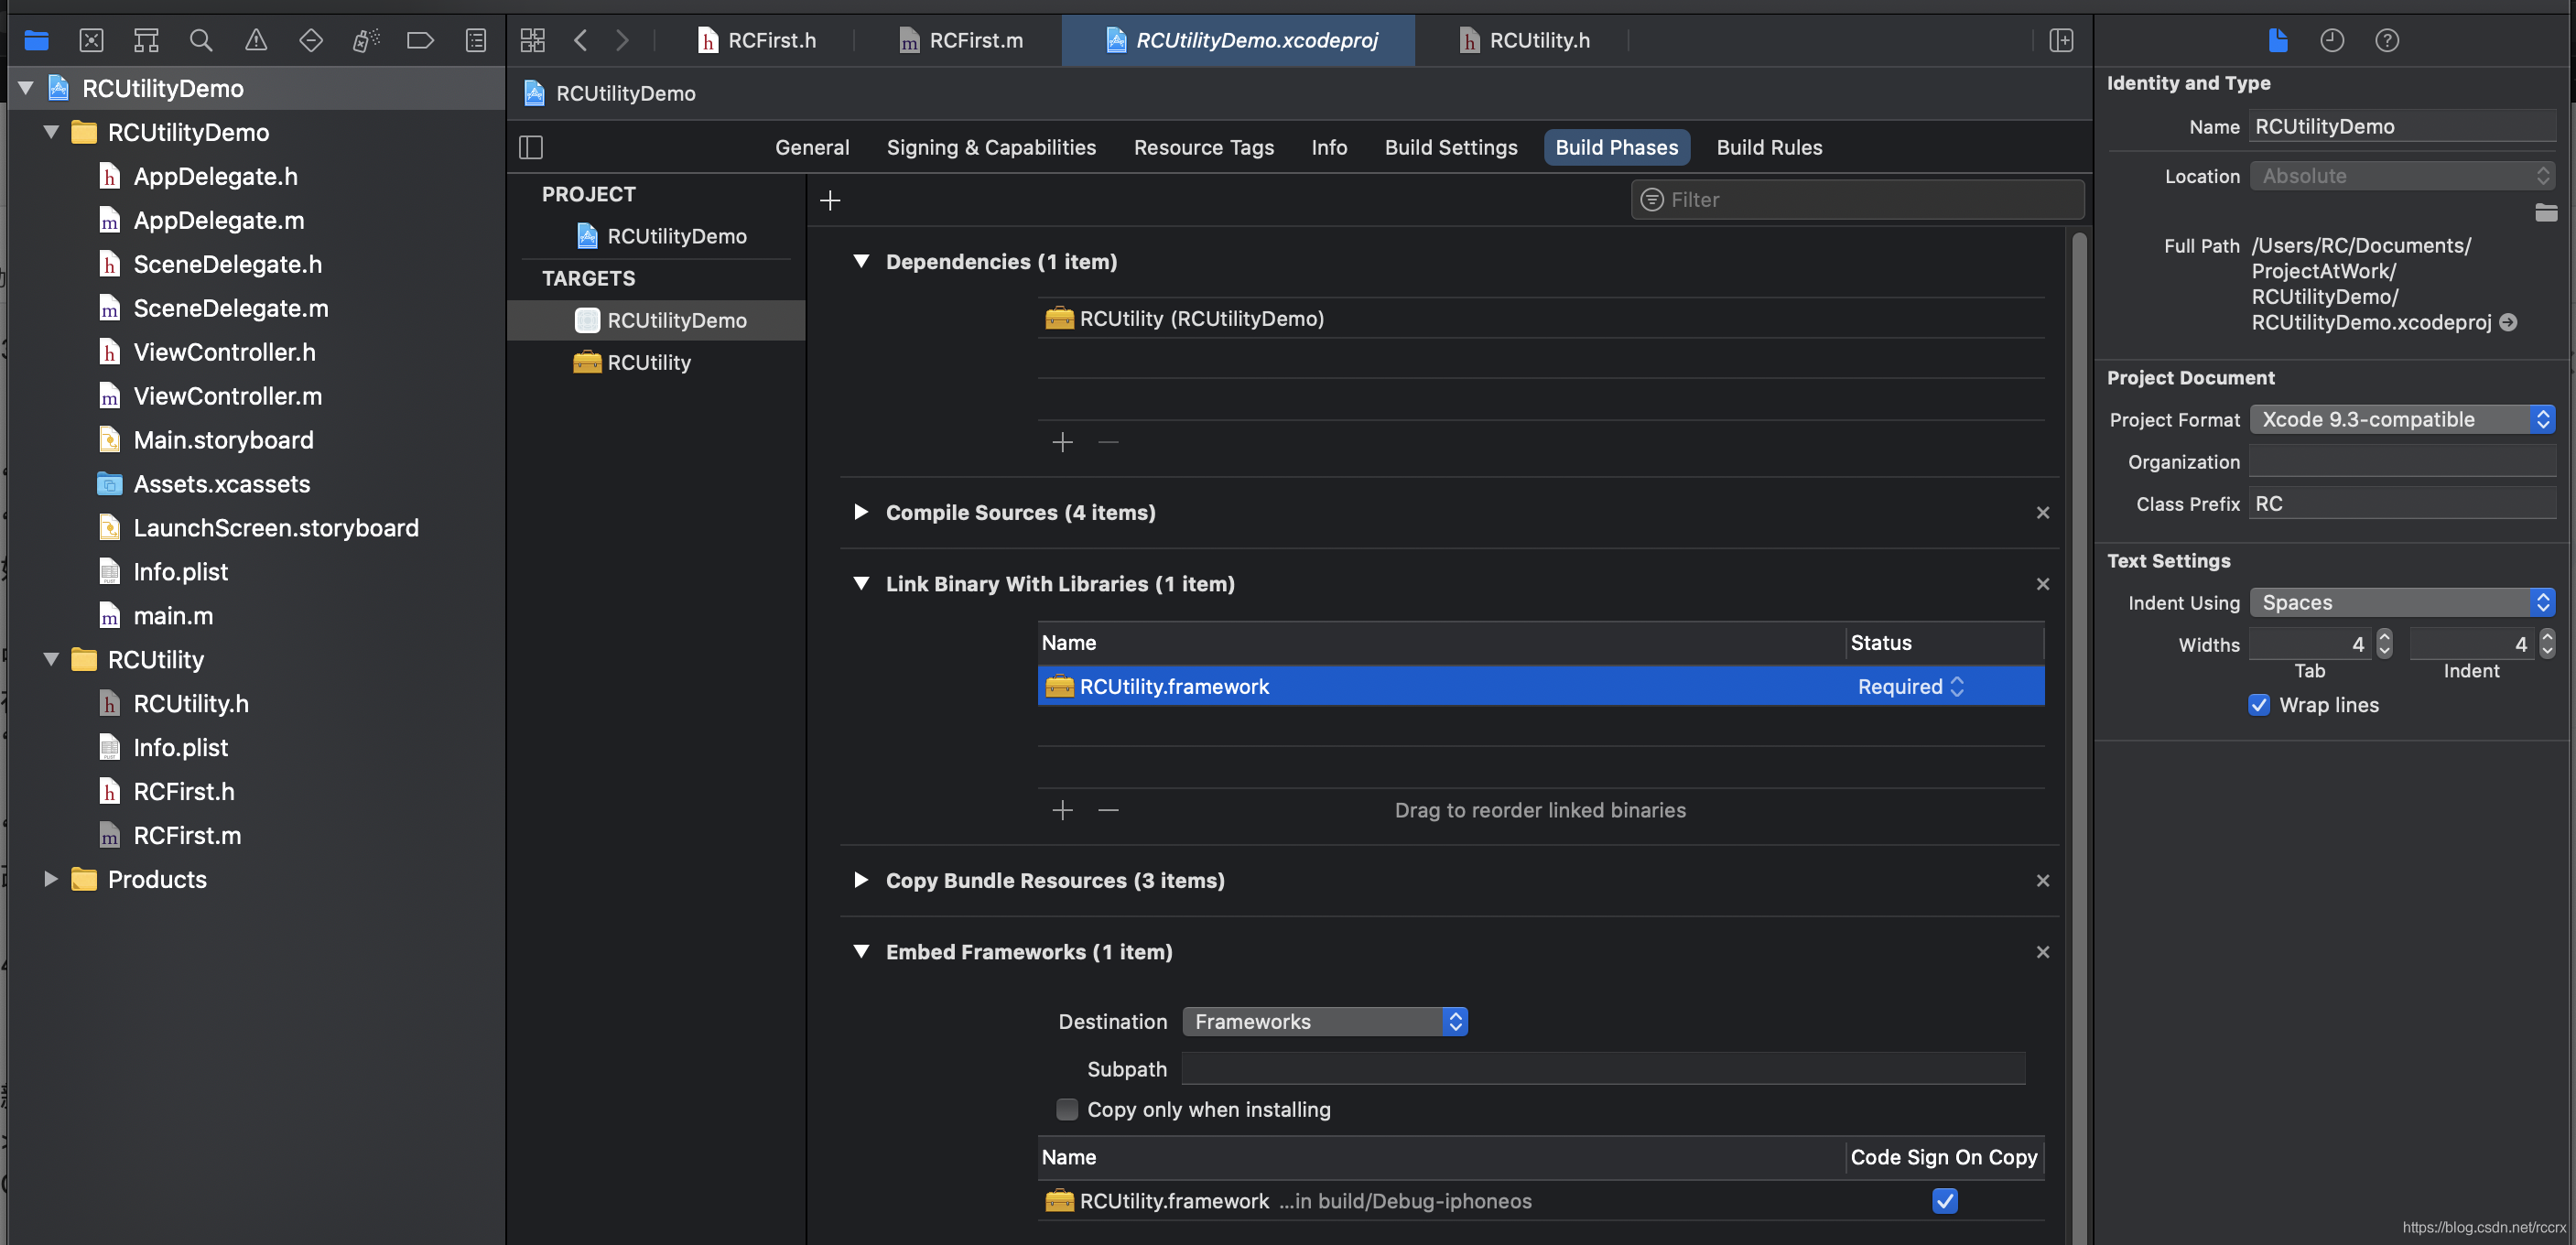
Task: Open the Indent Using dropdown
Action: pyautogui.click(x=2402, y=602)
